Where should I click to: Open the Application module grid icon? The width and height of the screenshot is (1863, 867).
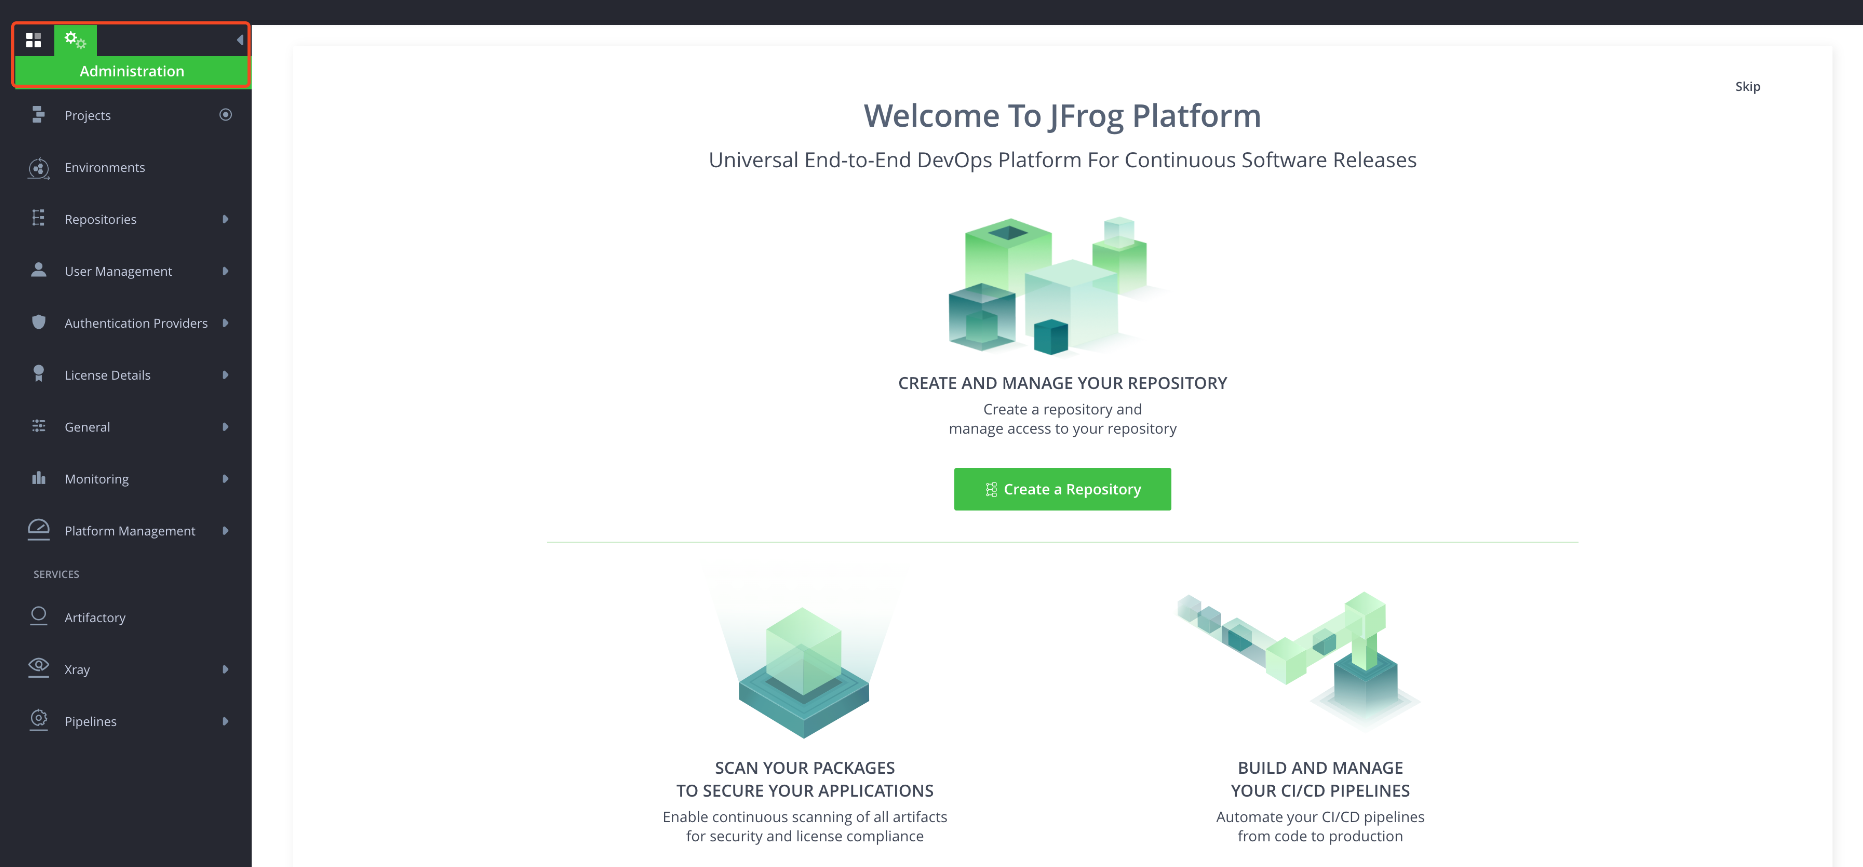point(33,40)
